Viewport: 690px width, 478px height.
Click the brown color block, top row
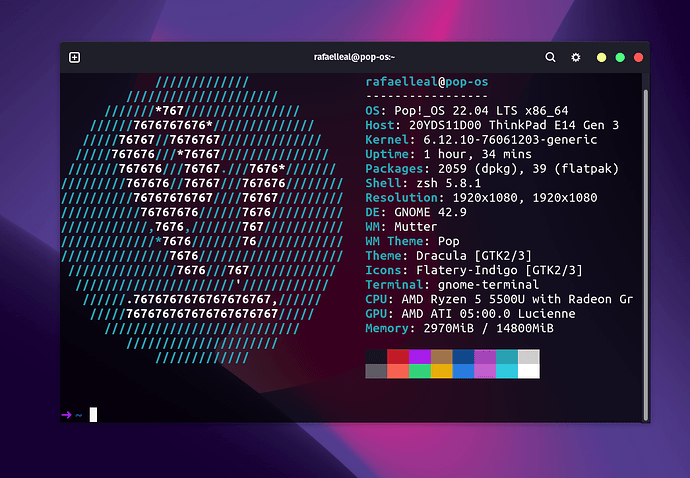[x=441, y=357]
